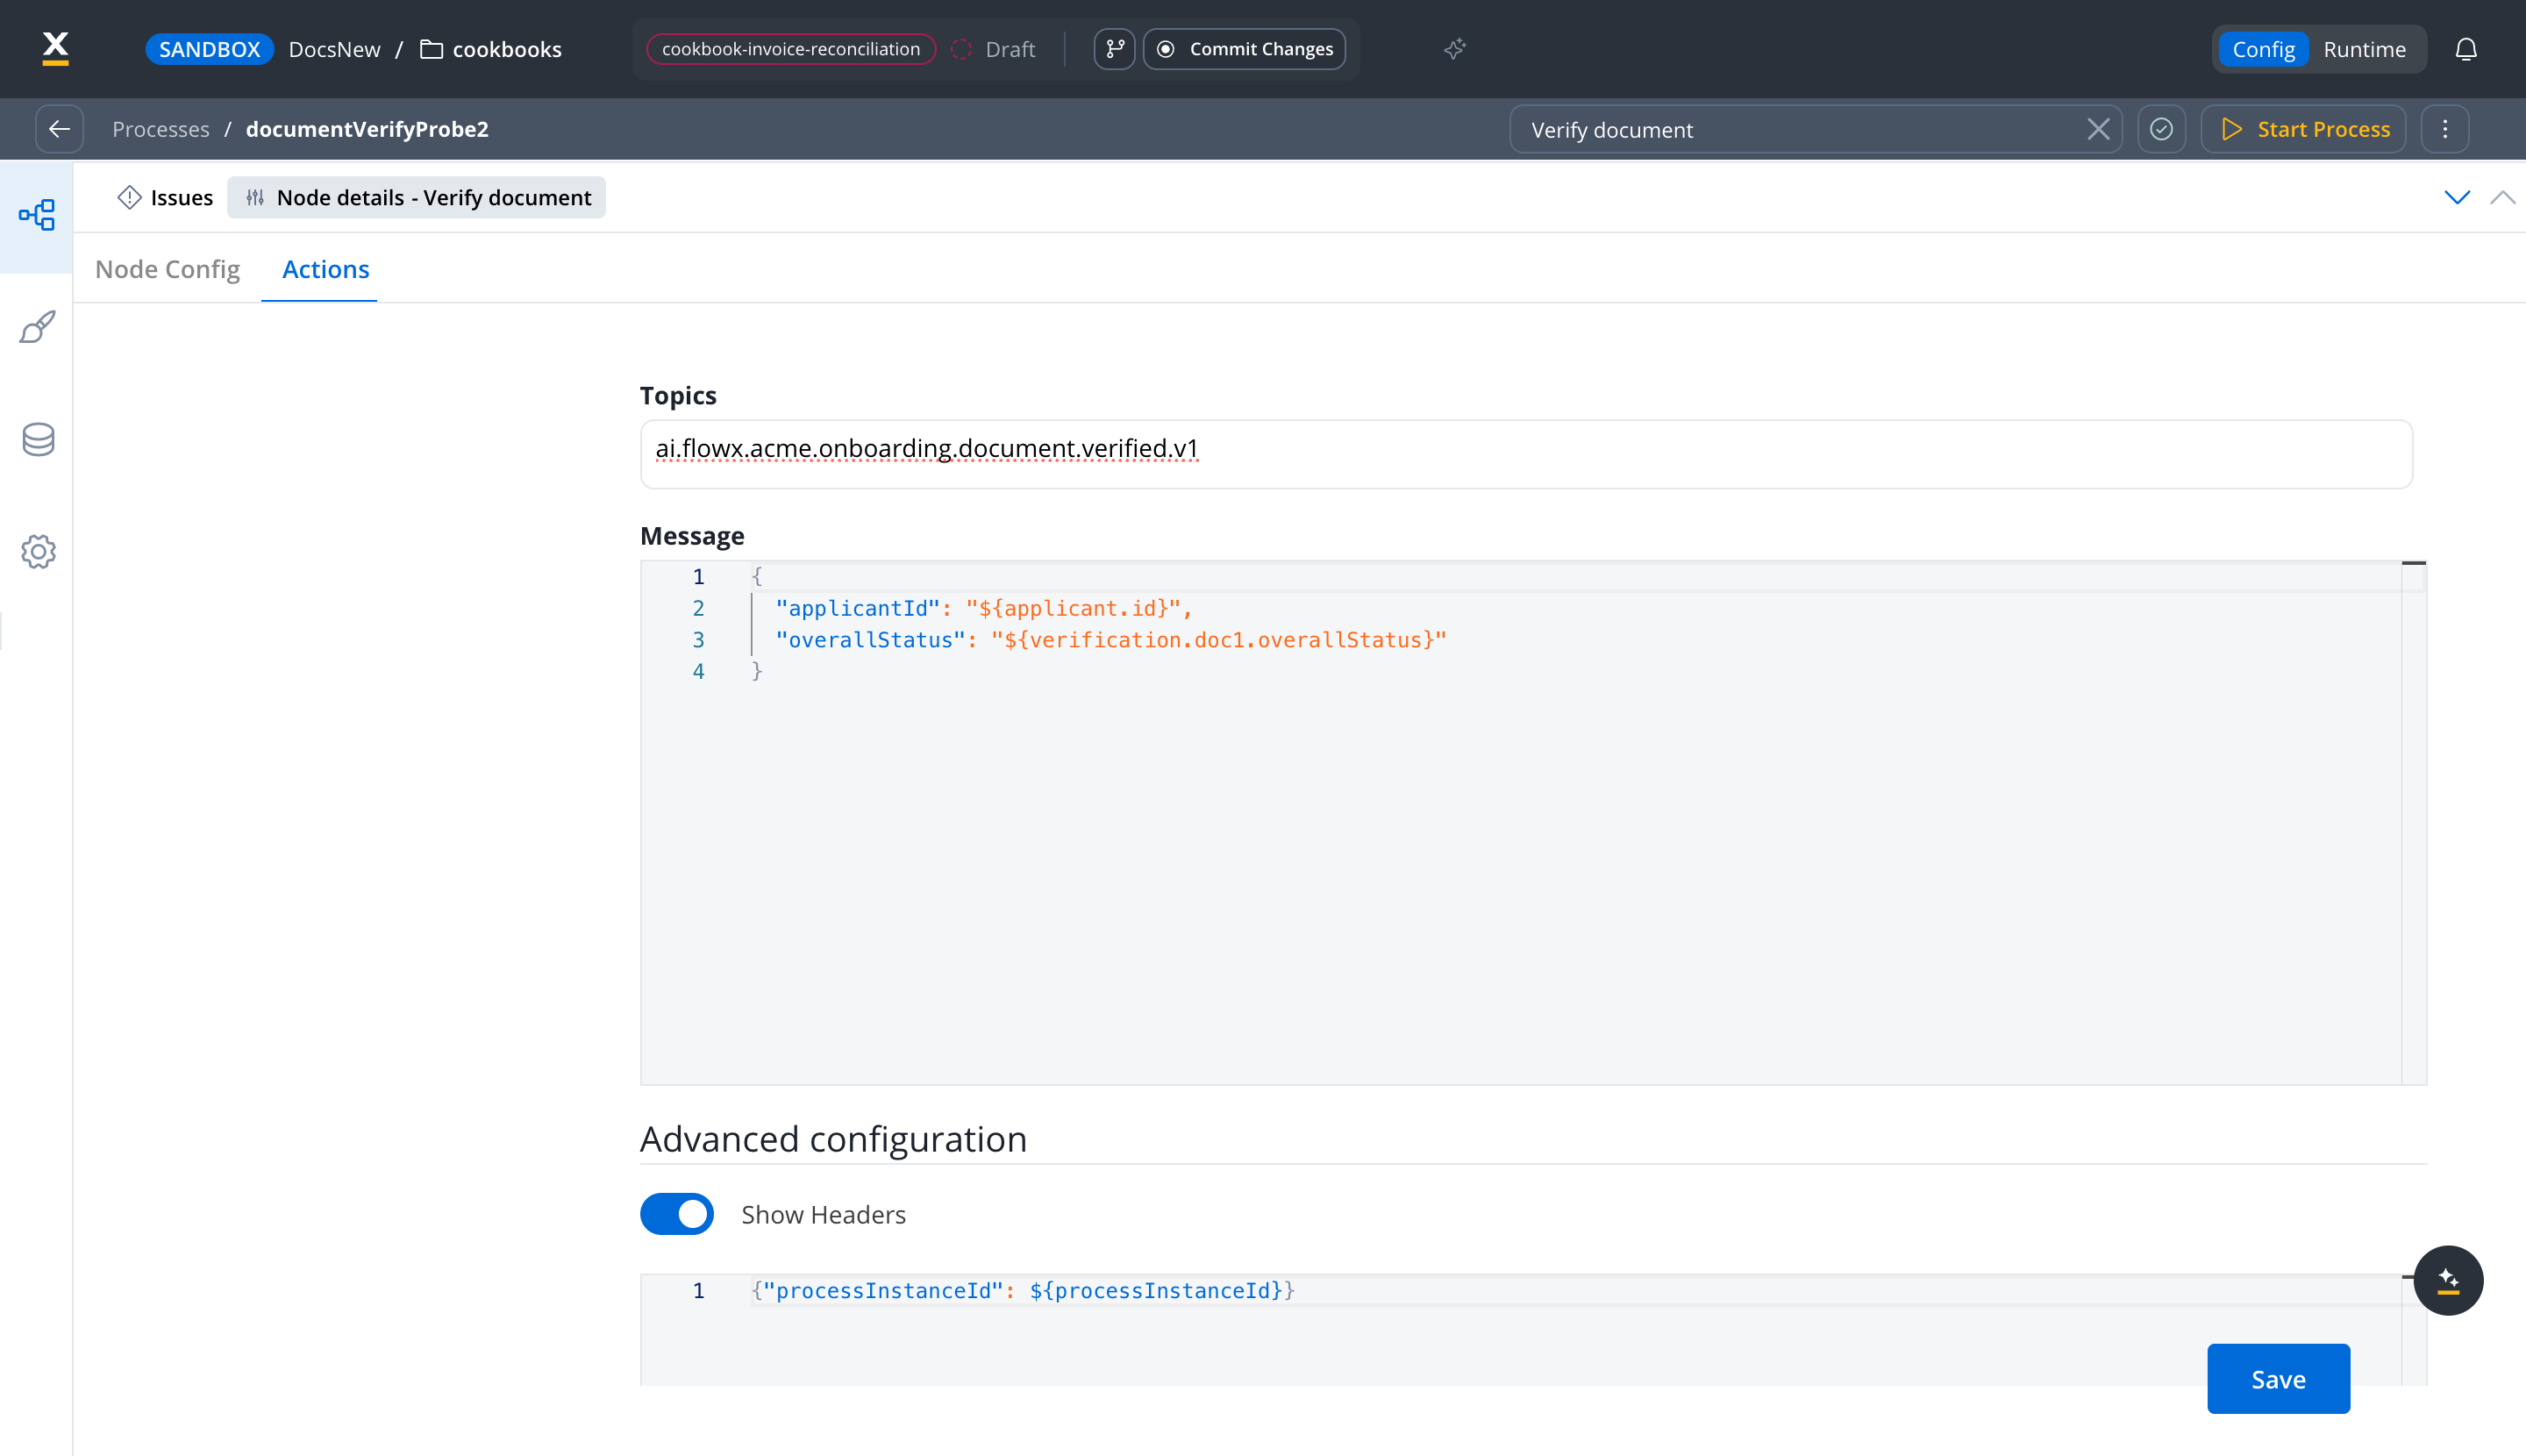Open the Issues tab
This screenshot has height=1456, width=2526.
pyautogui.click(x=165, y=198)
